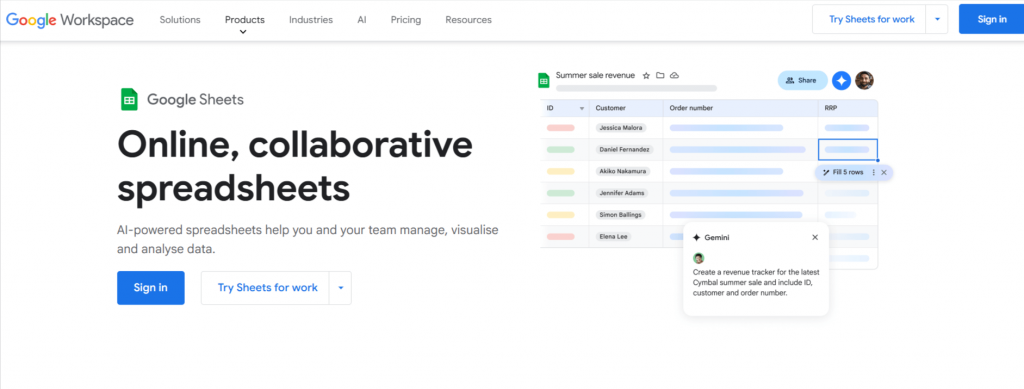Screen dimensions: 1024x389
Task: Click the Share button
Action: coord(802,80)
